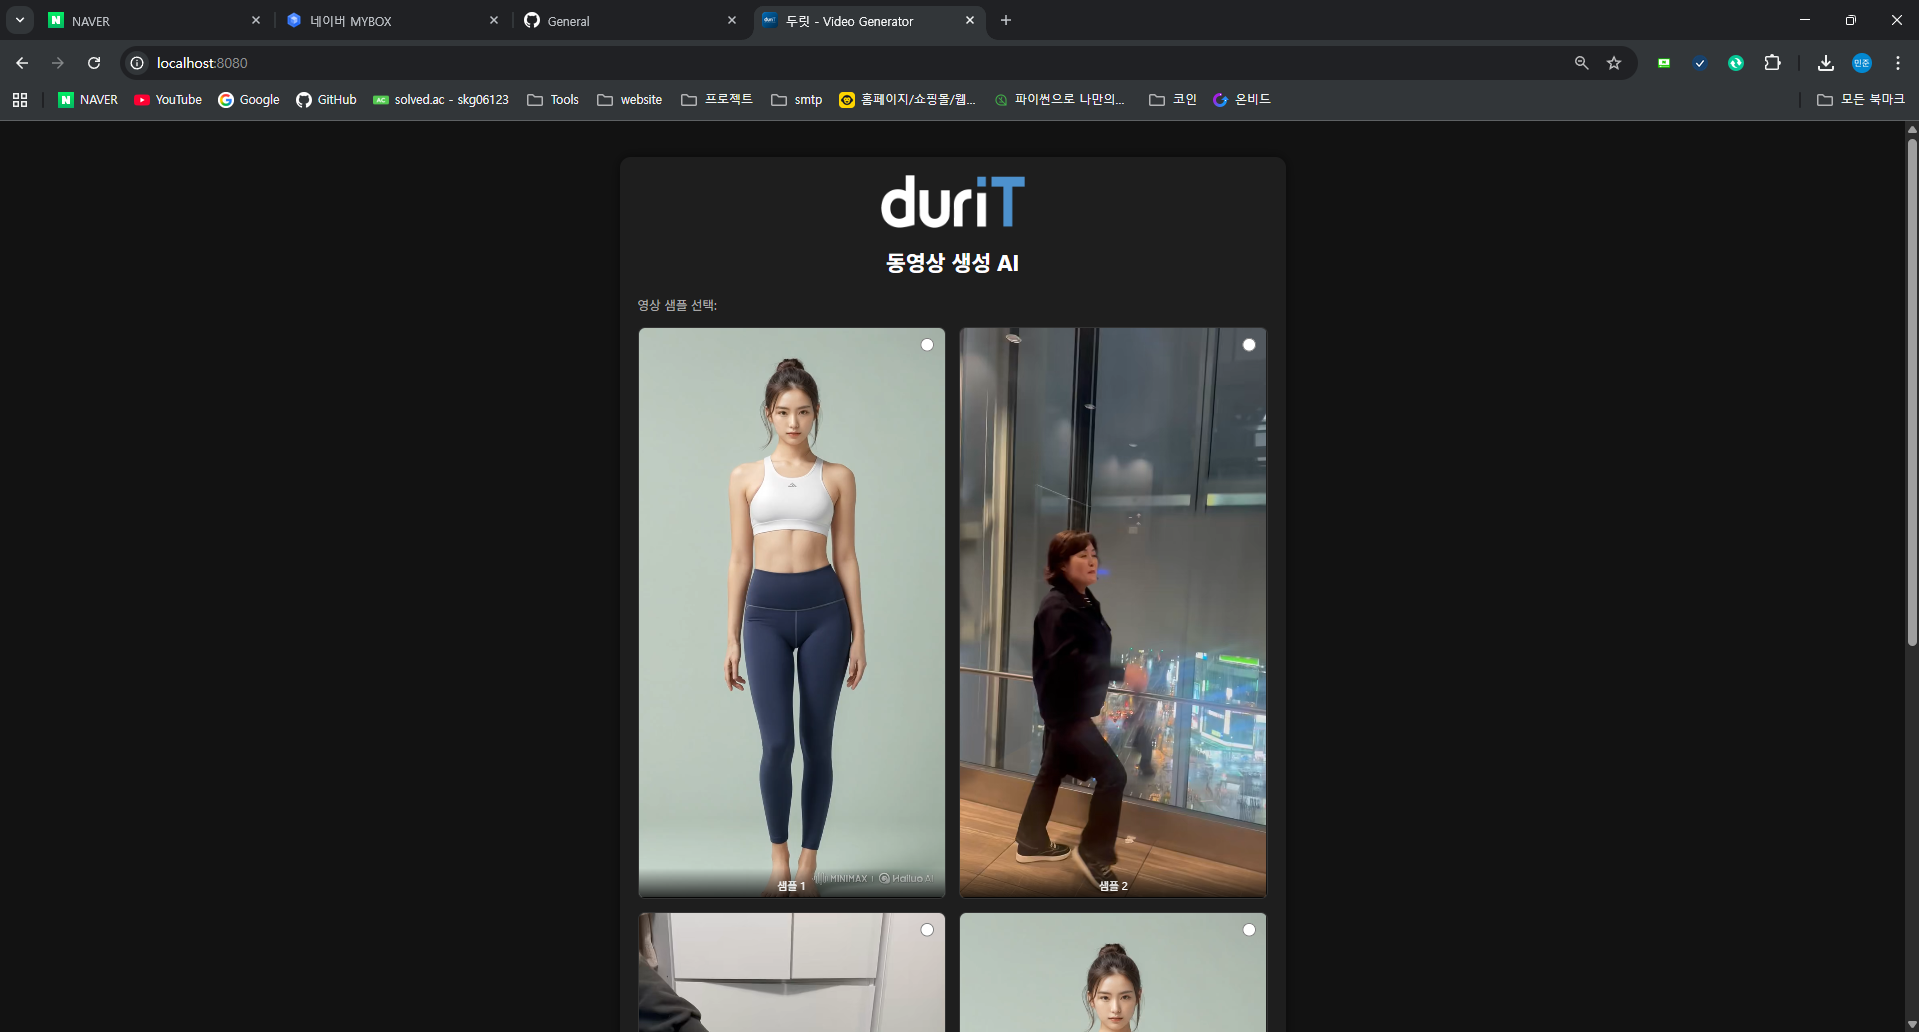Select the fourth sample radio button below 샘플 2
This screenshot has height=1032, width=1919.
[x=1249, y=930]
